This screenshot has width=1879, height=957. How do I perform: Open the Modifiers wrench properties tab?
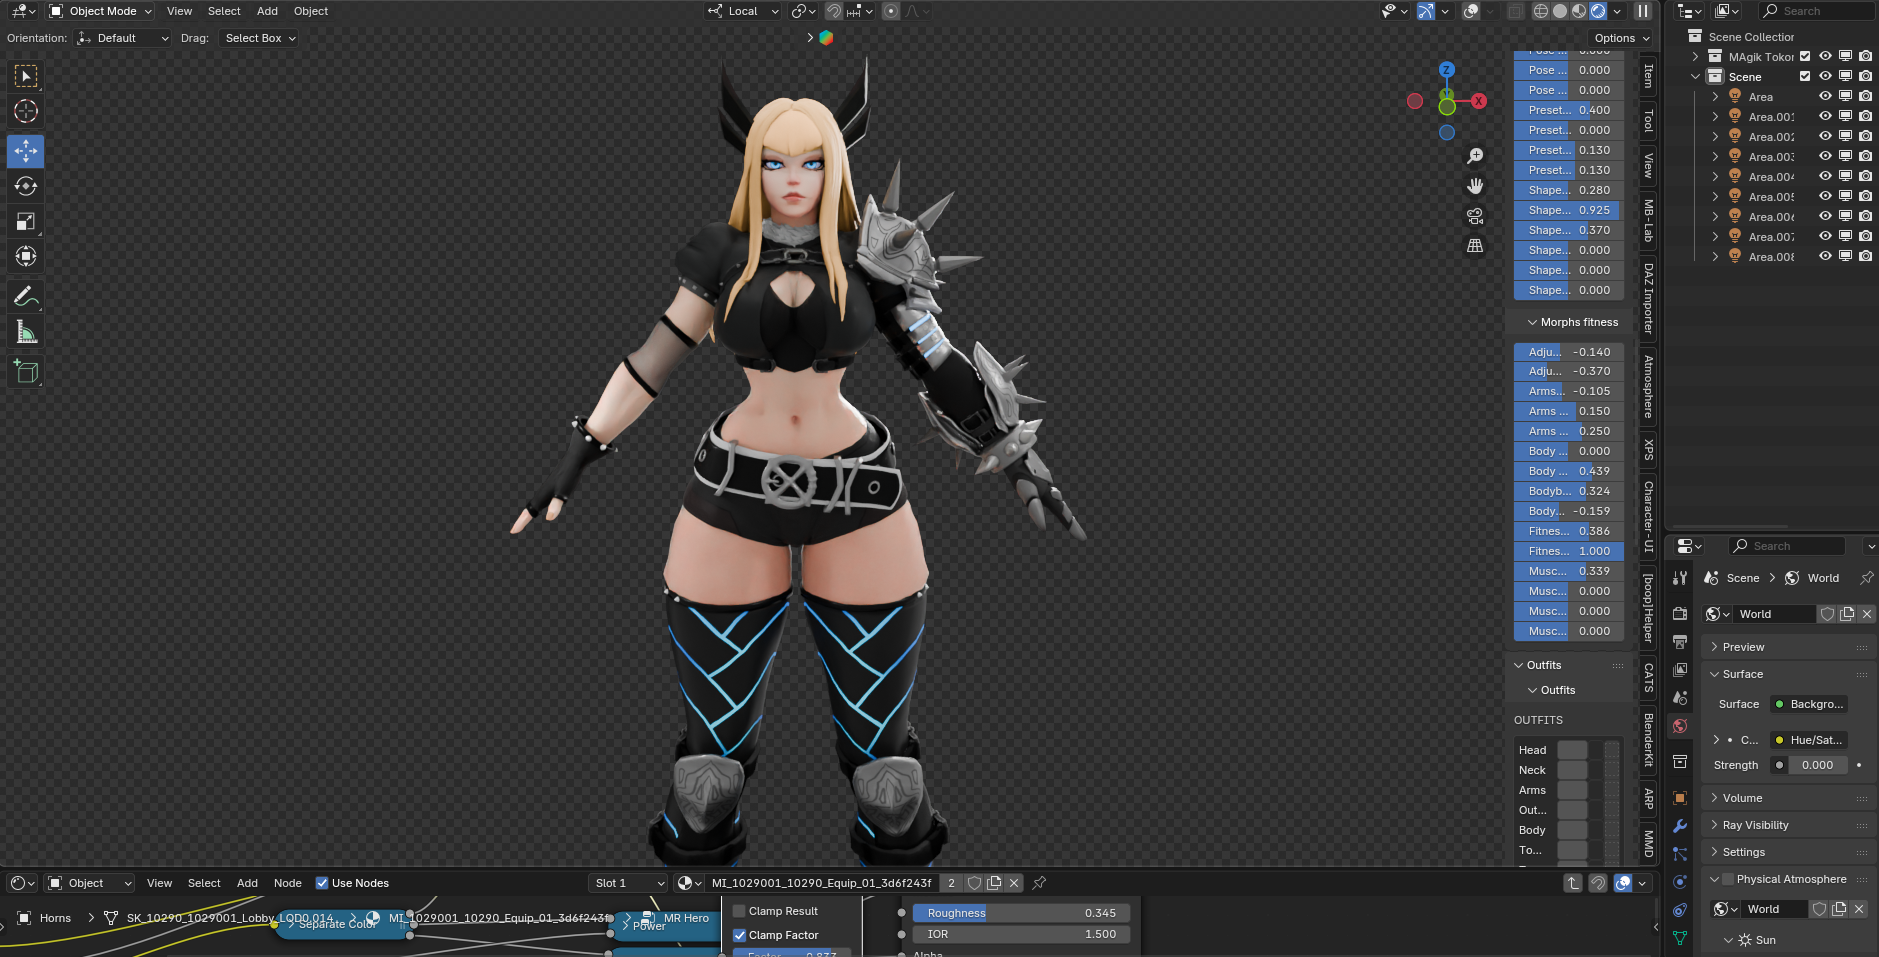pyautogui.click(x=1680, y=826)
